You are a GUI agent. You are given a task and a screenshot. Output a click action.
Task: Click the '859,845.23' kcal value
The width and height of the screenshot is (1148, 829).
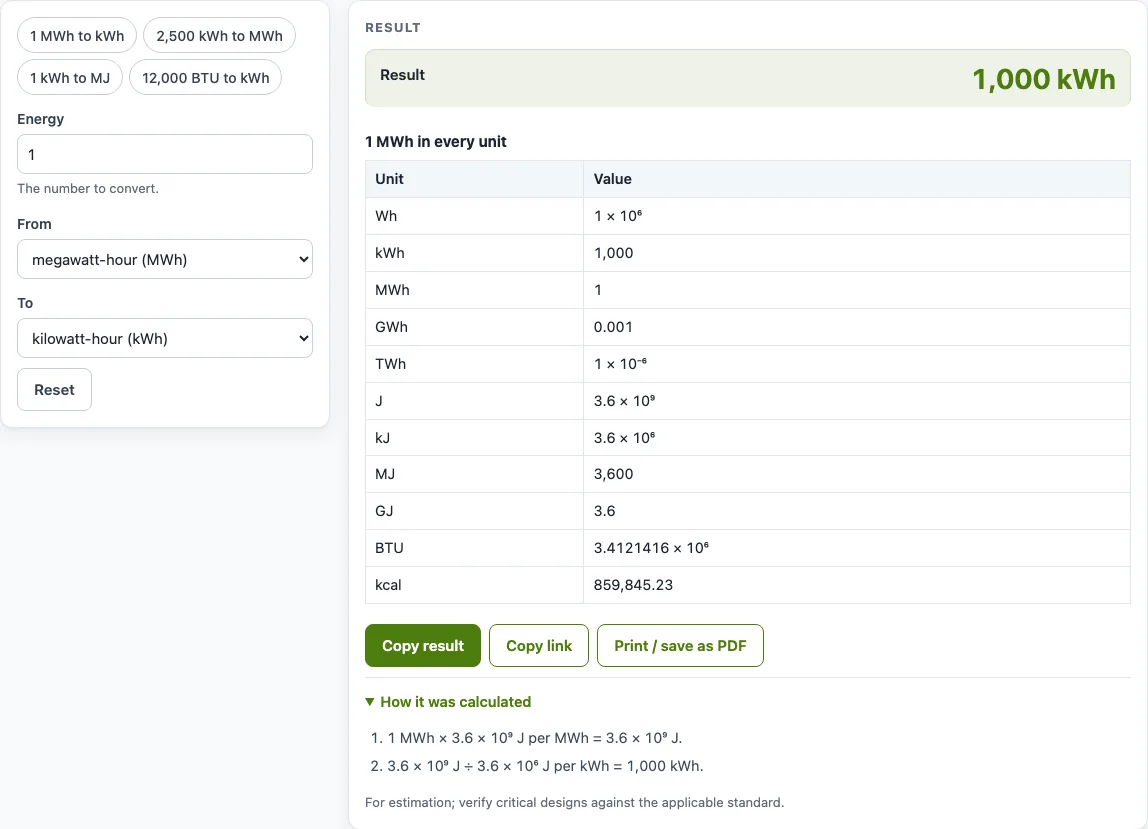(633, 585)
